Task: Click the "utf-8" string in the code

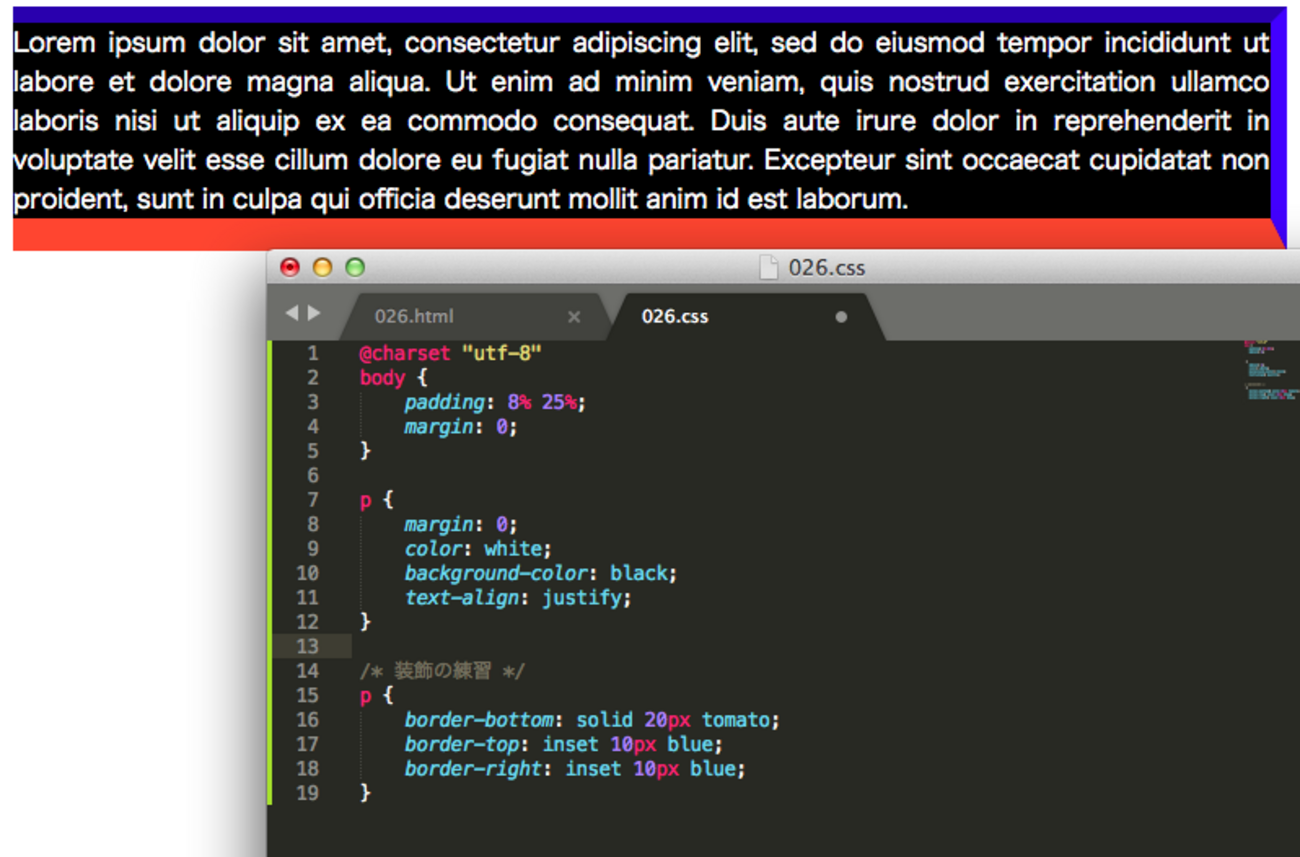Action: pos(502,353)
